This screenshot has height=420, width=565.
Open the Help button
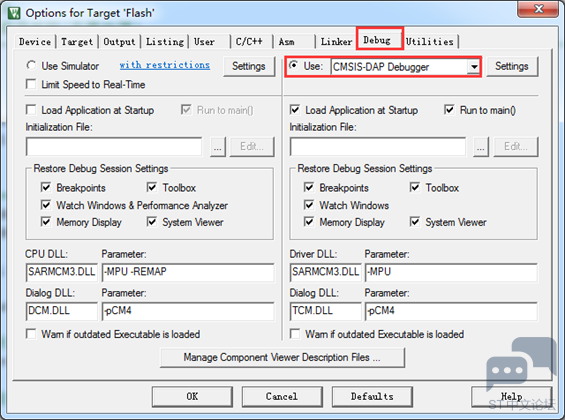click(x=512, y=397)
